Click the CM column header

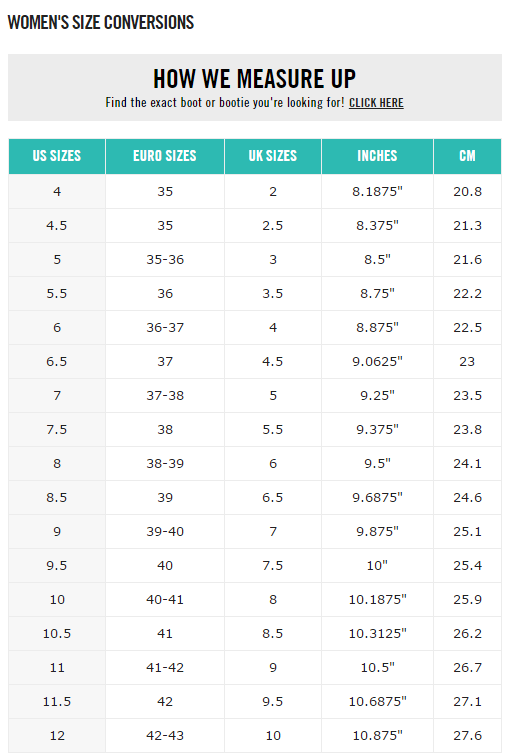tap(467, 156)
